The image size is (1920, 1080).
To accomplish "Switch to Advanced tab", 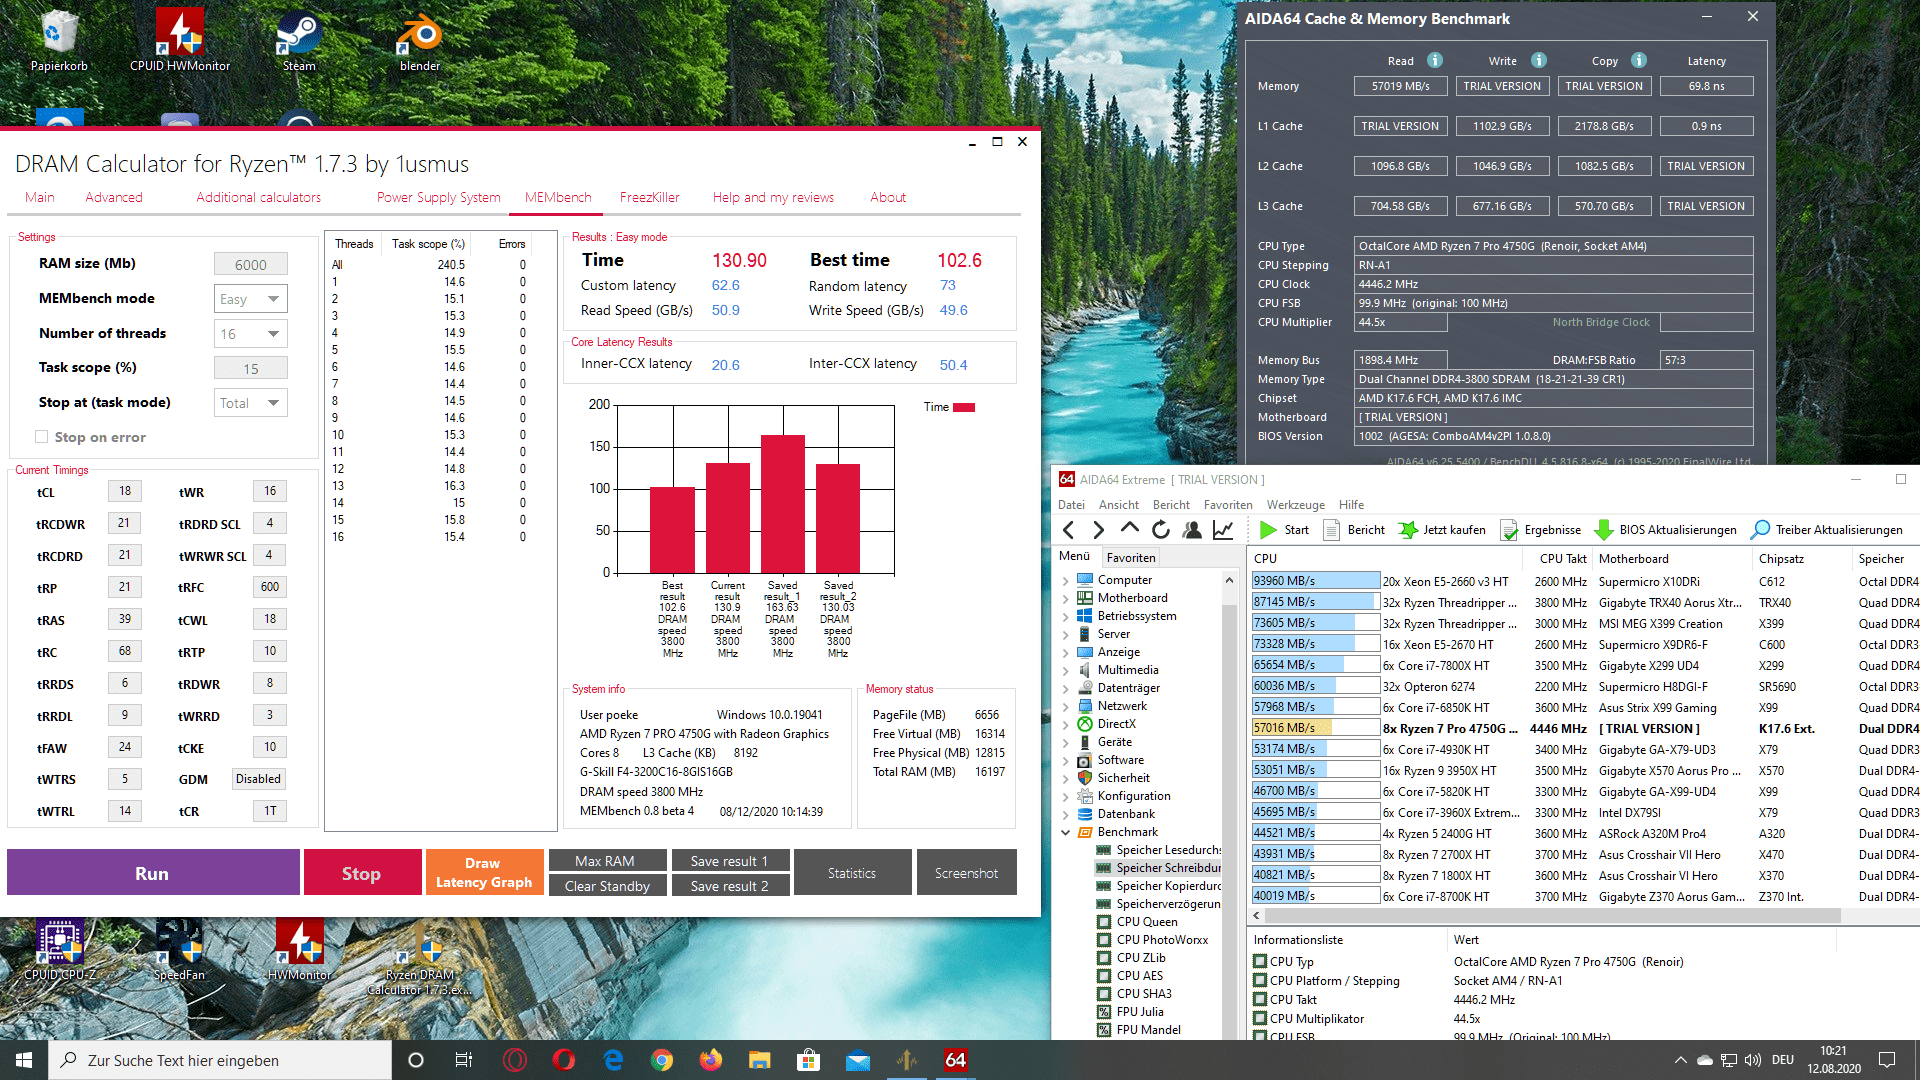I will 114,197.
